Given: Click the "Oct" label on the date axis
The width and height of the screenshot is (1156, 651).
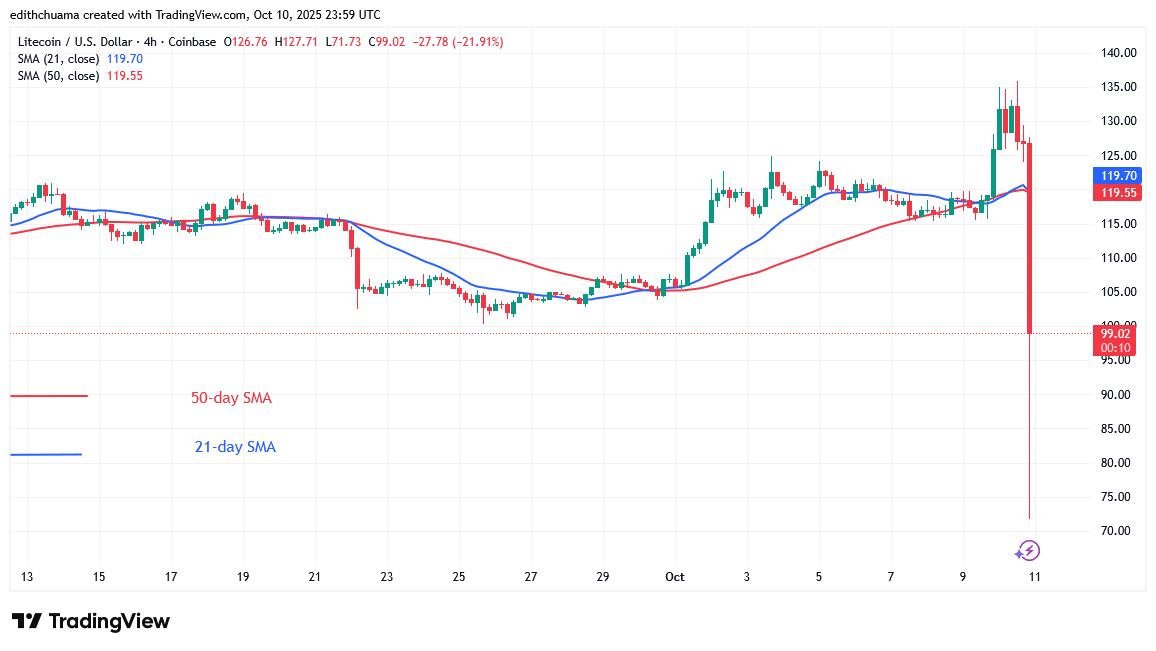Looking at the screenshot, I should pos(674,577).
